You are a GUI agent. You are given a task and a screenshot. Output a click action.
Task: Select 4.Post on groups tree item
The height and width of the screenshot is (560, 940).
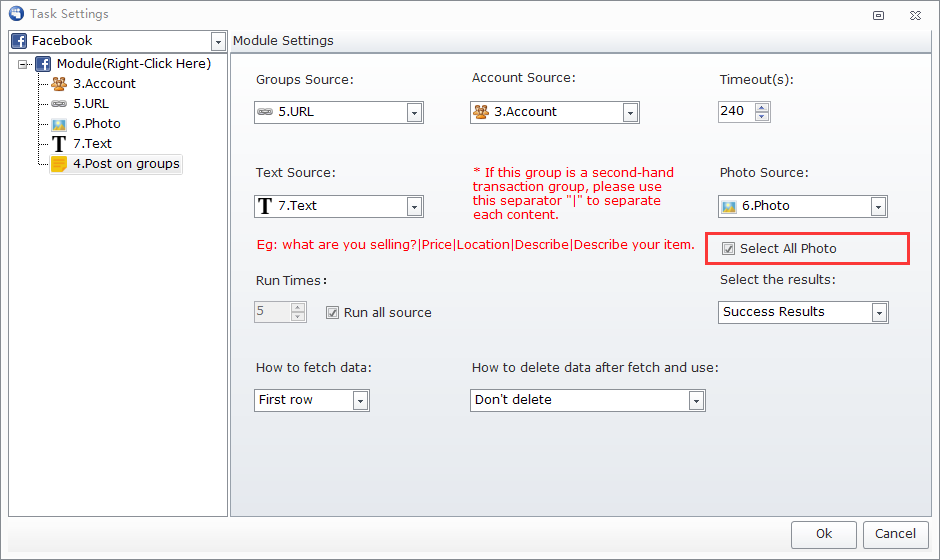(126, 164)
